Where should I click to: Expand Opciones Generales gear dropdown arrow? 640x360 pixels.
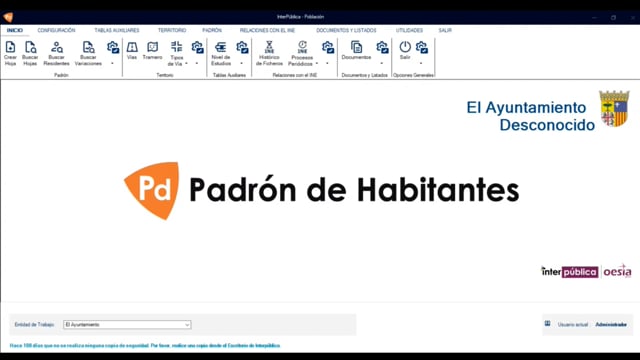[x=421, y=63]
